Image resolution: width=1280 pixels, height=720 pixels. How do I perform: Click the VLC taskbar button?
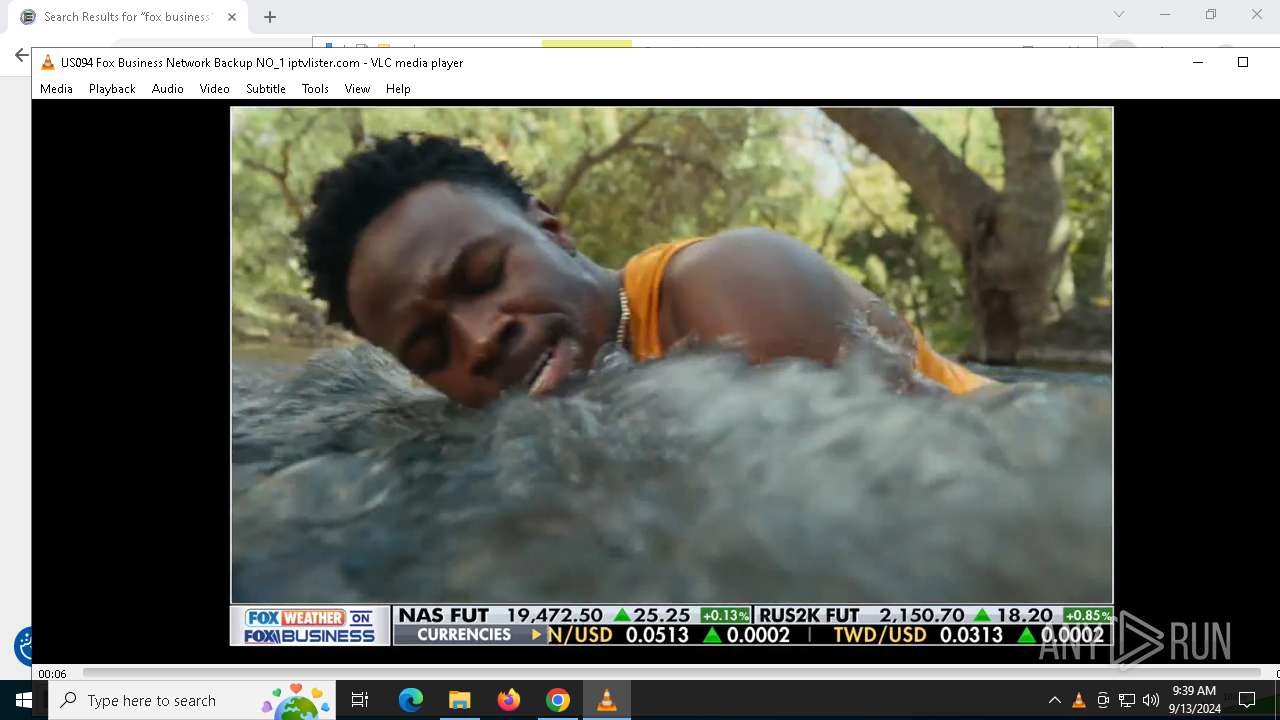pos(606,700)
